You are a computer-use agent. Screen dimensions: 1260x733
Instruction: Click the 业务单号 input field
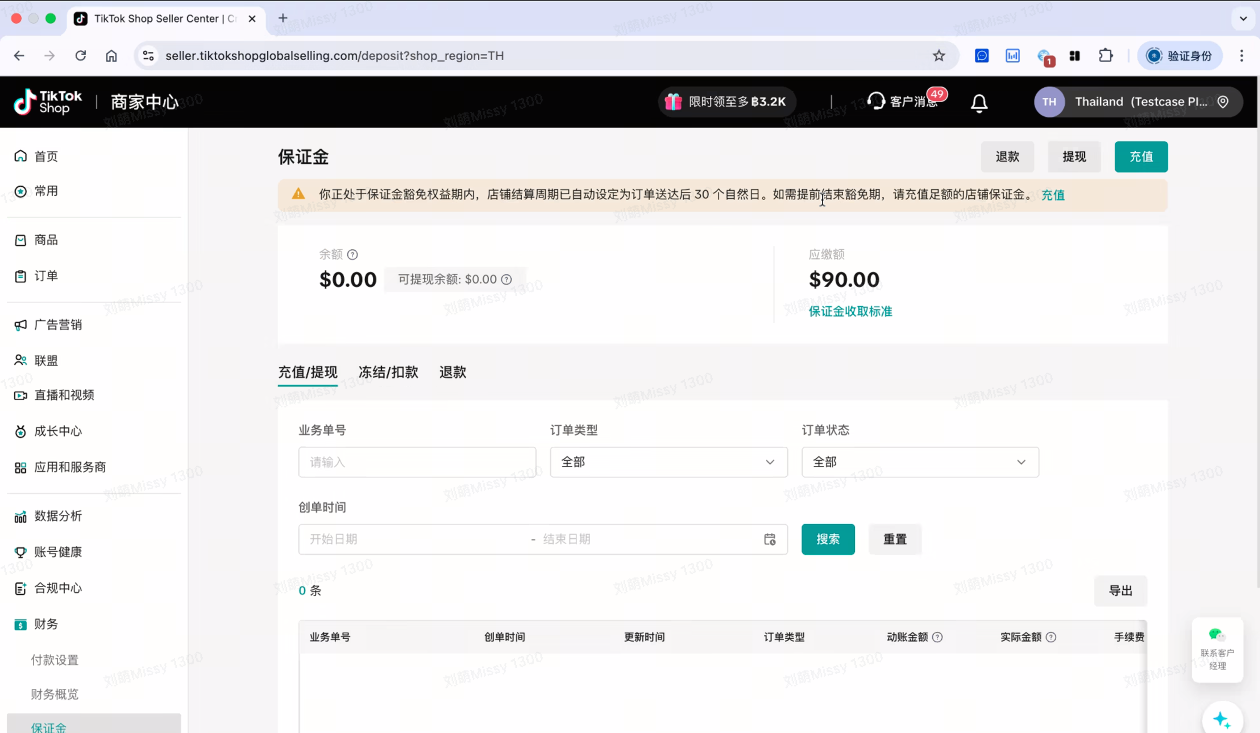pos(417,462)
